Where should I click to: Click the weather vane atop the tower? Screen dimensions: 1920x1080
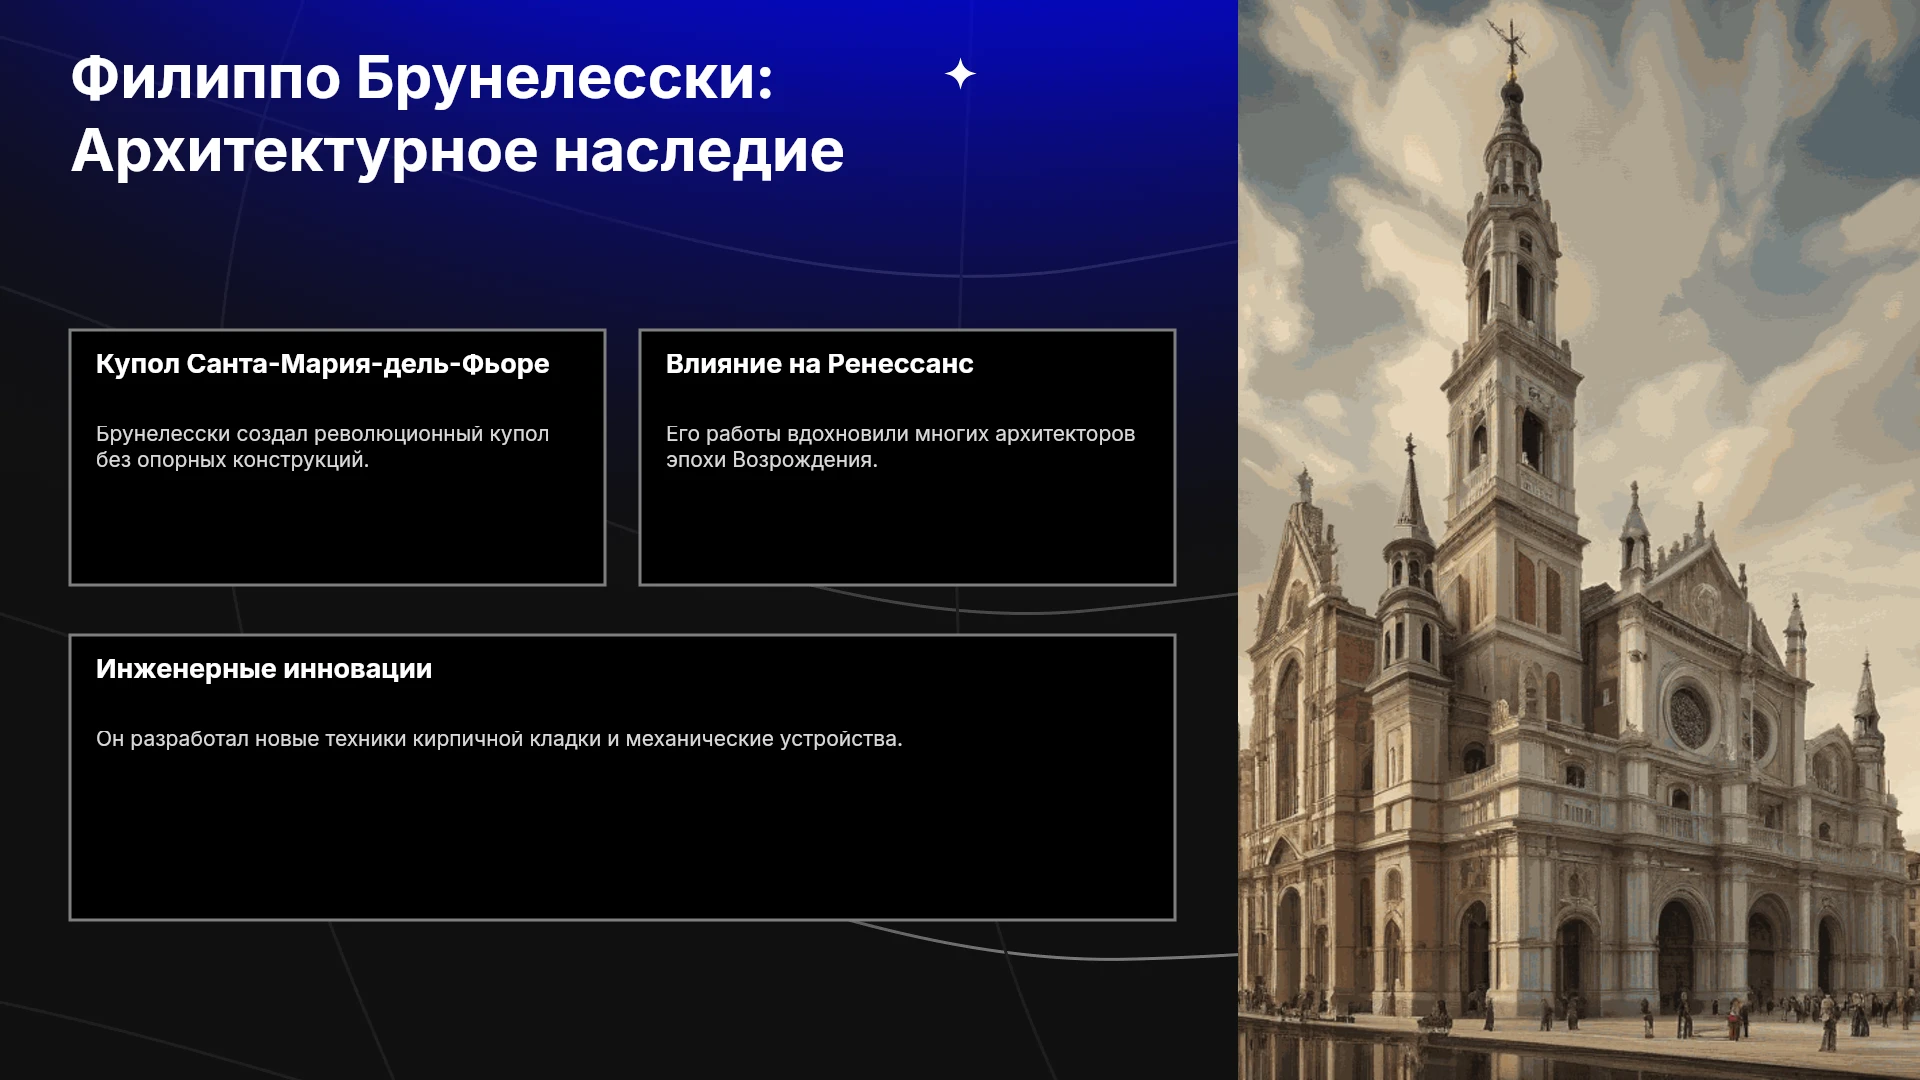[x=1510, y=45]
